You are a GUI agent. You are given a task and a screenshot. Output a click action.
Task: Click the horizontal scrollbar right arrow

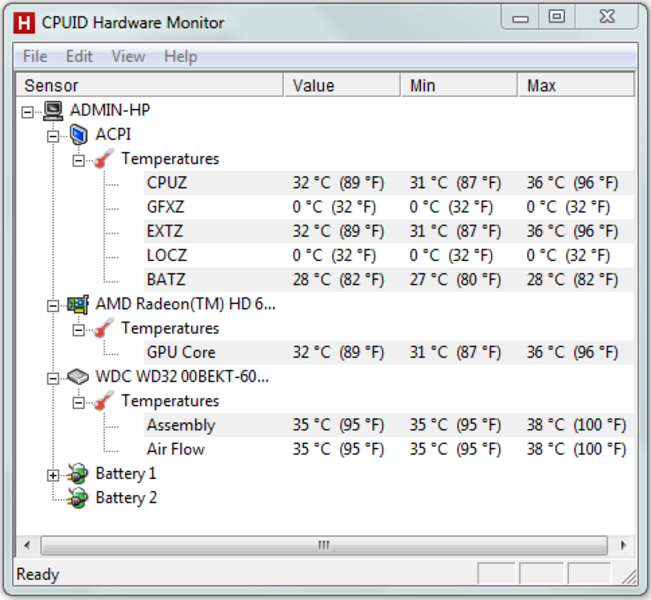(623, 545)
